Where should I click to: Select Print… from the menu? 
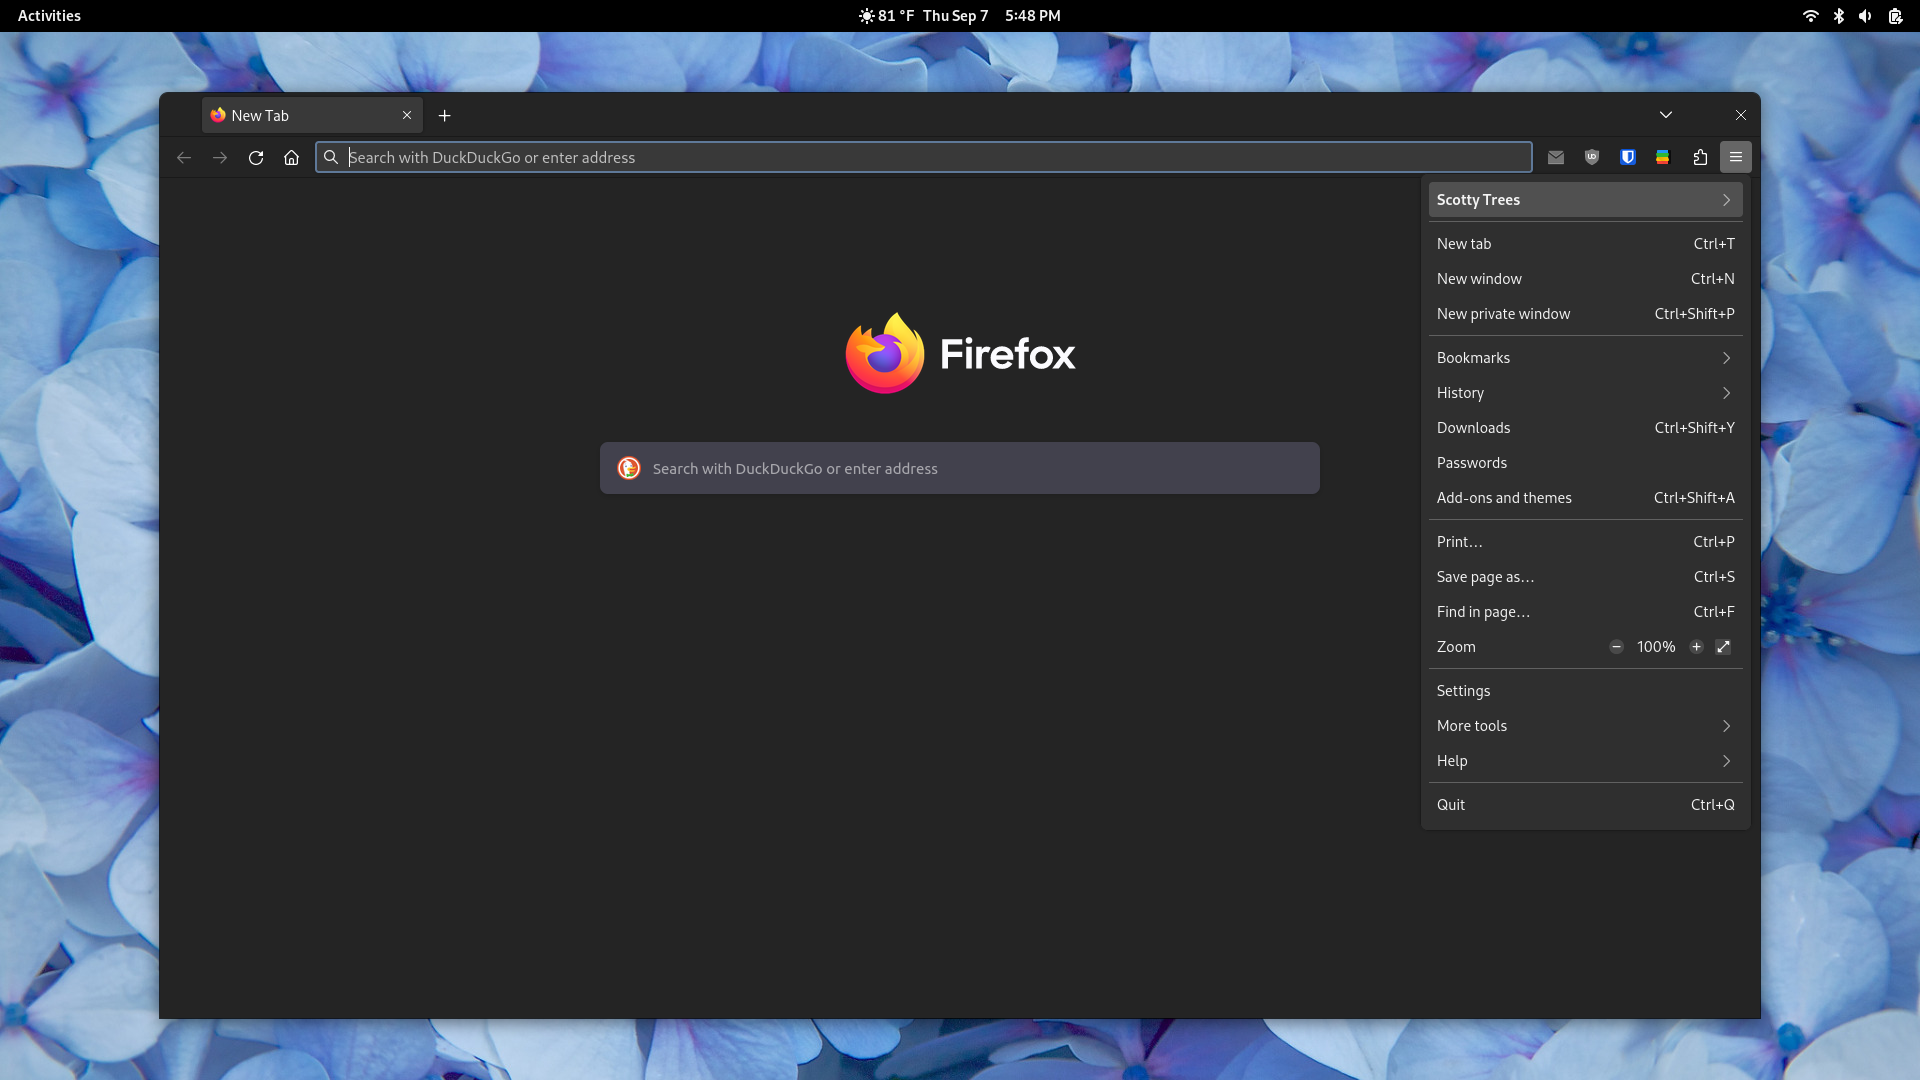point(1585,542)
